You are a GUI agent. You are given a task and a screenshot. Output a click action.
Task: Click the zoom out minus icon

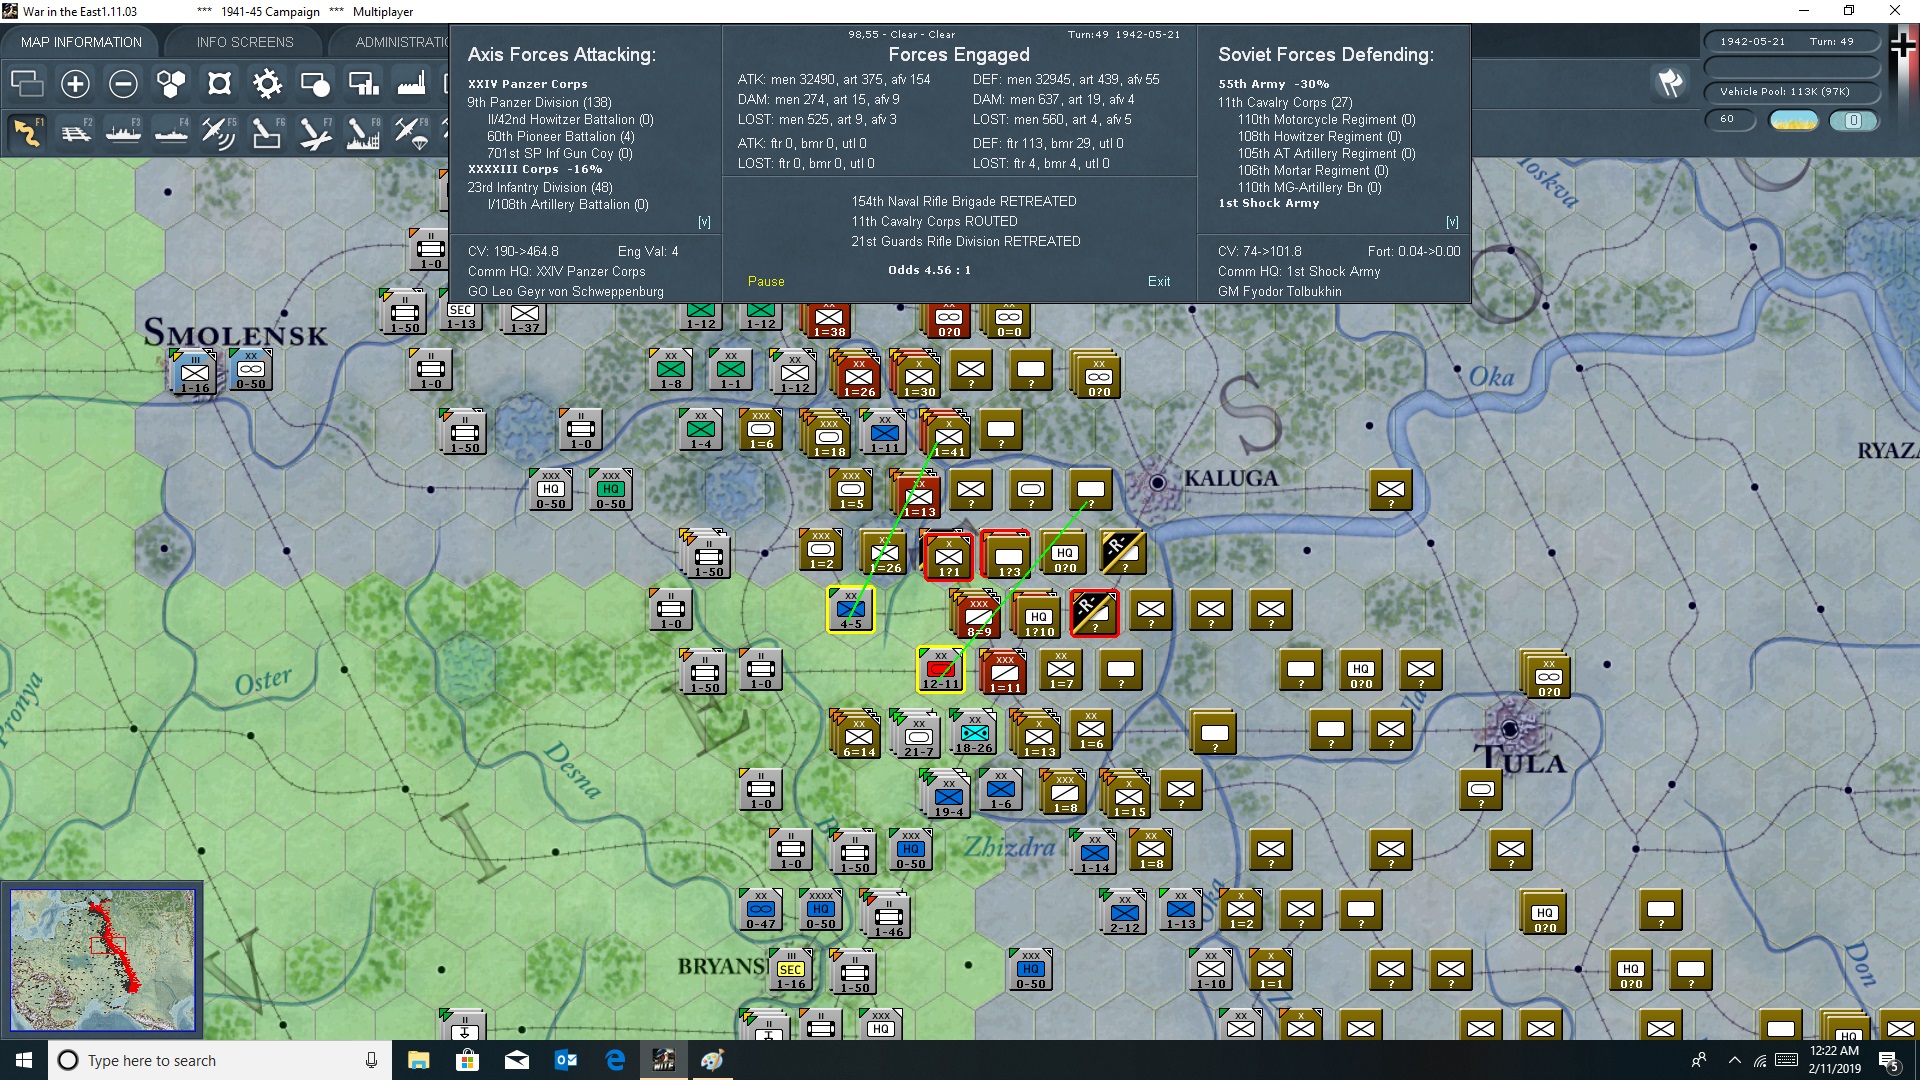123,84
